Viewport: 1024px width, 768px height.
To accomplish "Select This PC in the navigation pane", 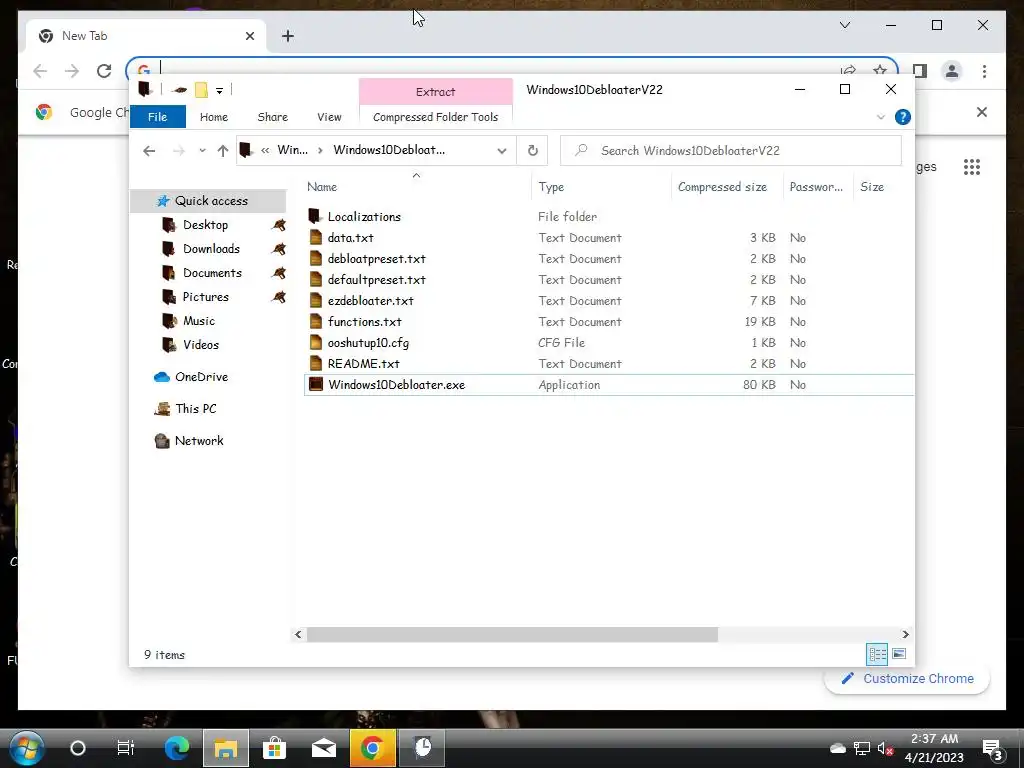I will pyautogui.click(x=195, y=409).
